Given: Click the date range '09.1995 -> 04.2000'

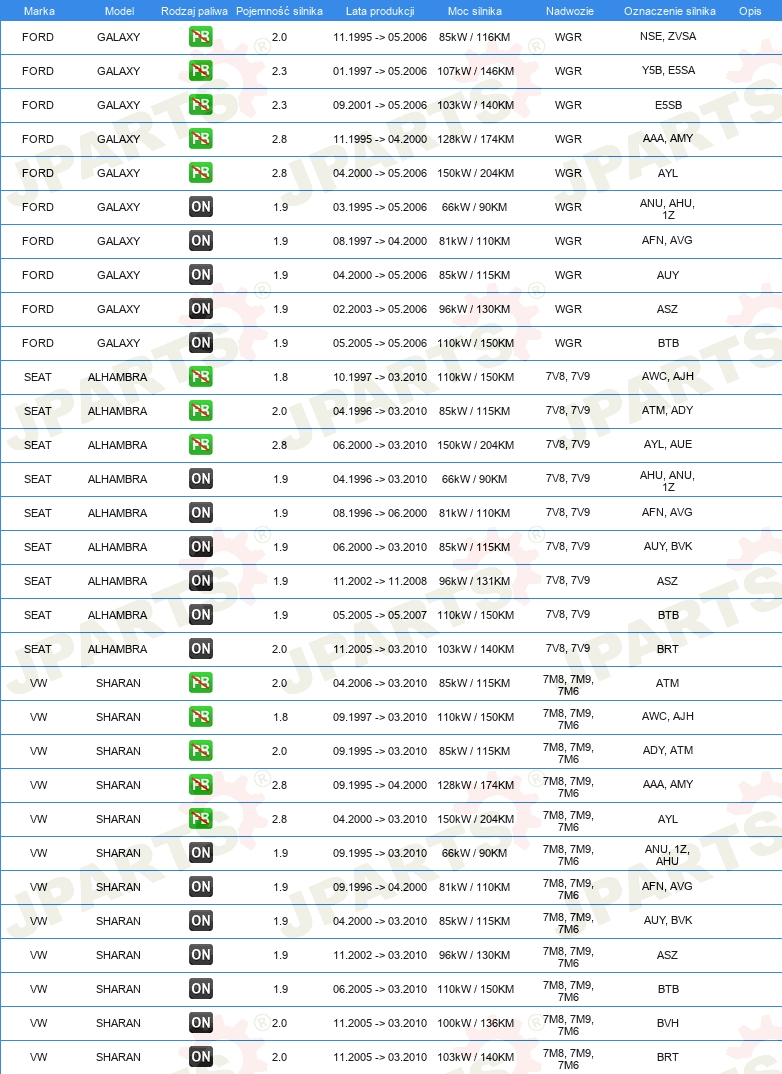Looking at the screenshot, I should click(x=380, y=785).
